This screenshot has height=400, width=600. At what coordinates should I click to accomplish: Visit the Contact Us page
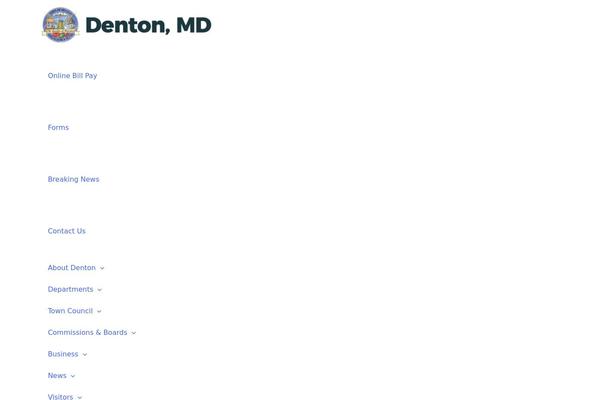point(67,231)
